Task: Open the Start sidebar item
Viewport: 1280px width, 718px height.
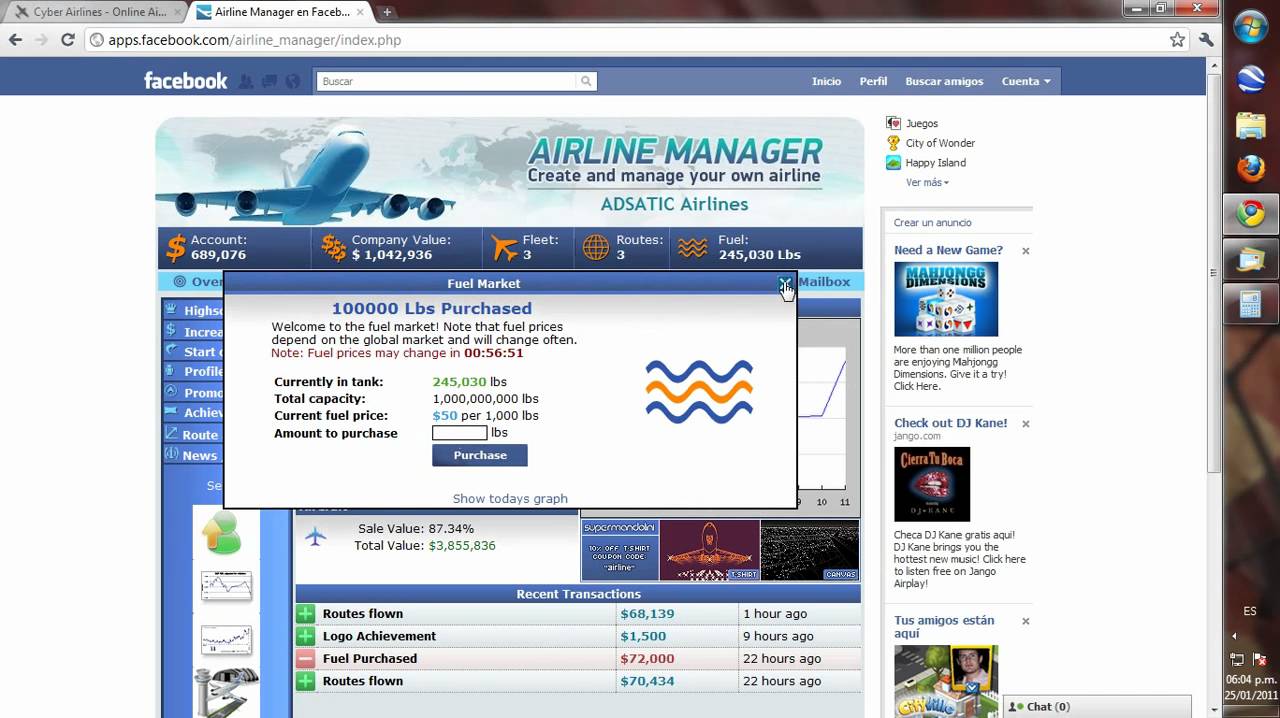Action: click(x=193, y=351)
